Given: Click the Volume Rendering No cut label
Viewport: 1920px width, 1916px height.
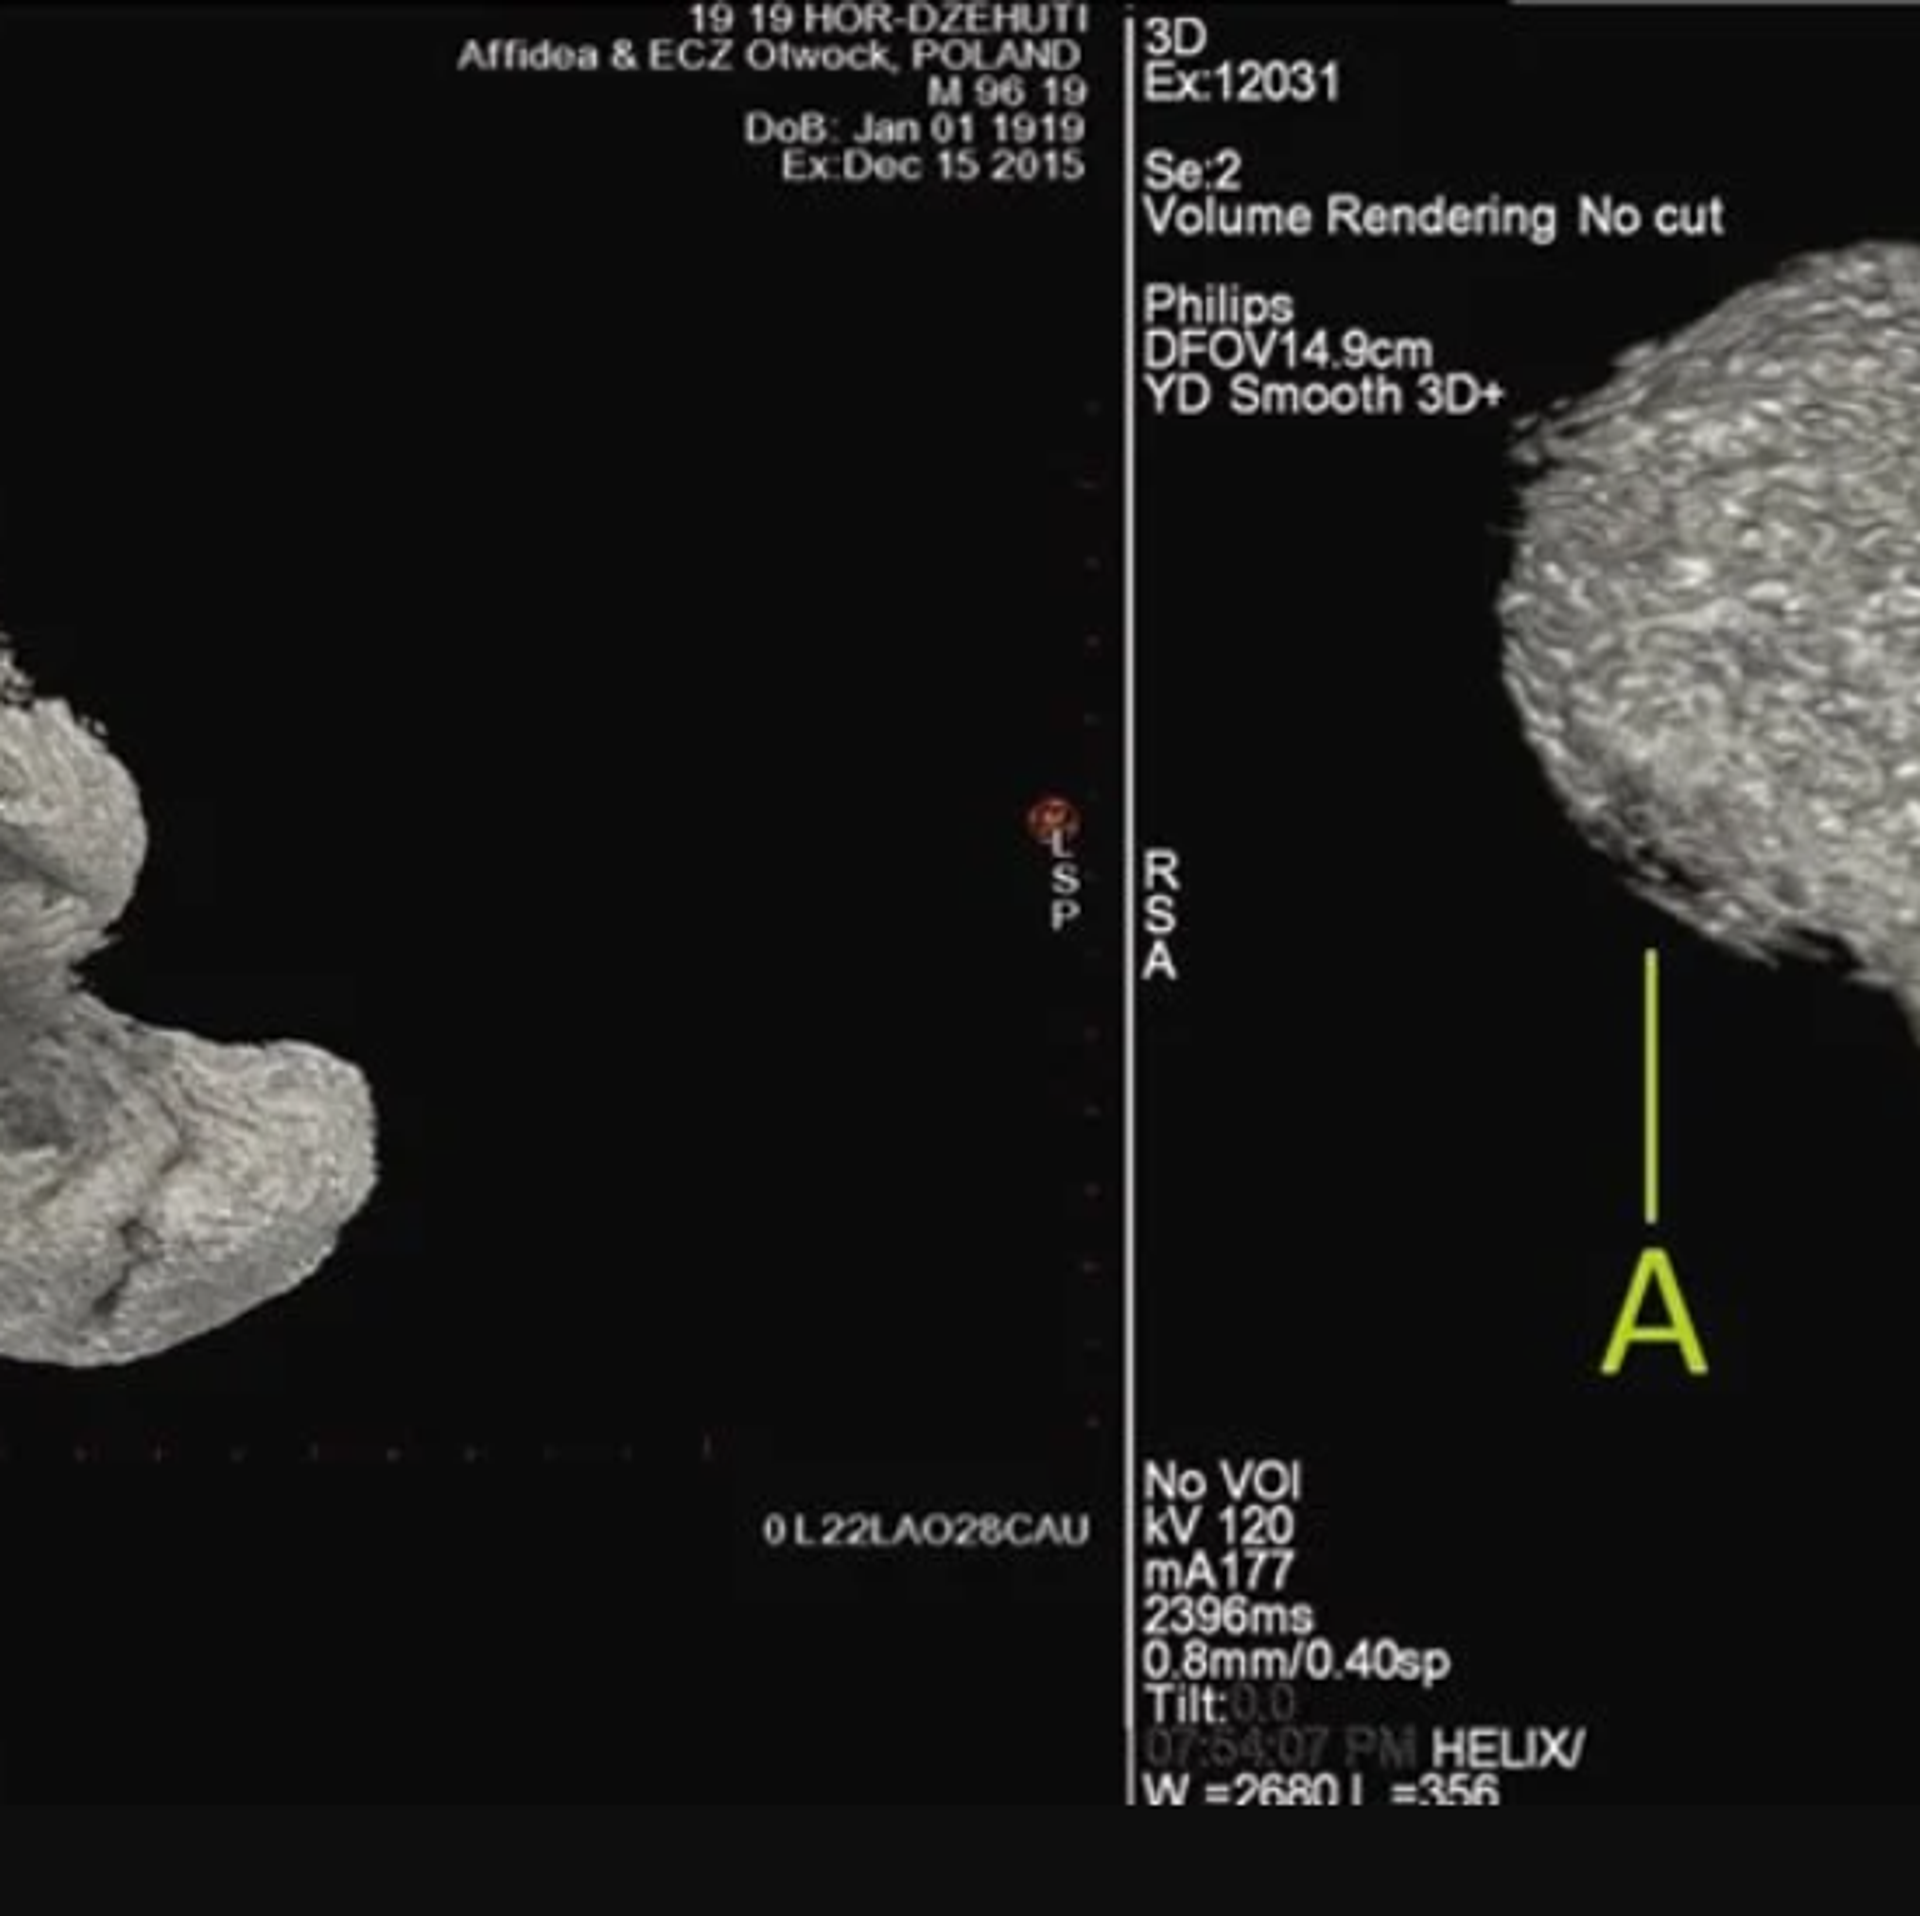Looking at the screenshot, I should [x=1434, y=217].
